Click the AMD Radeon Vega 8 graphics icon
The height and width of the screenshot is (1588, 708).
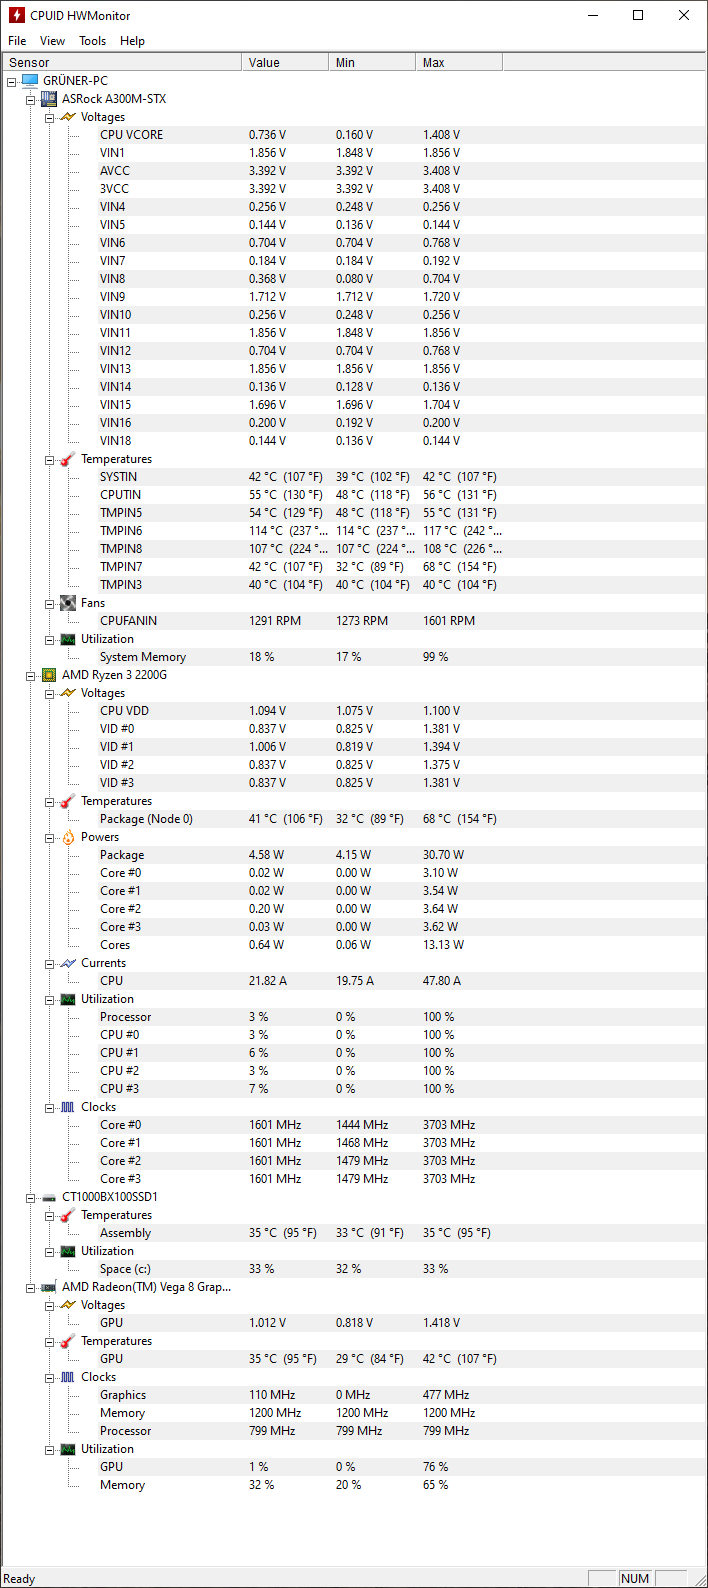pyautogui.click(x=48, y=1286)
